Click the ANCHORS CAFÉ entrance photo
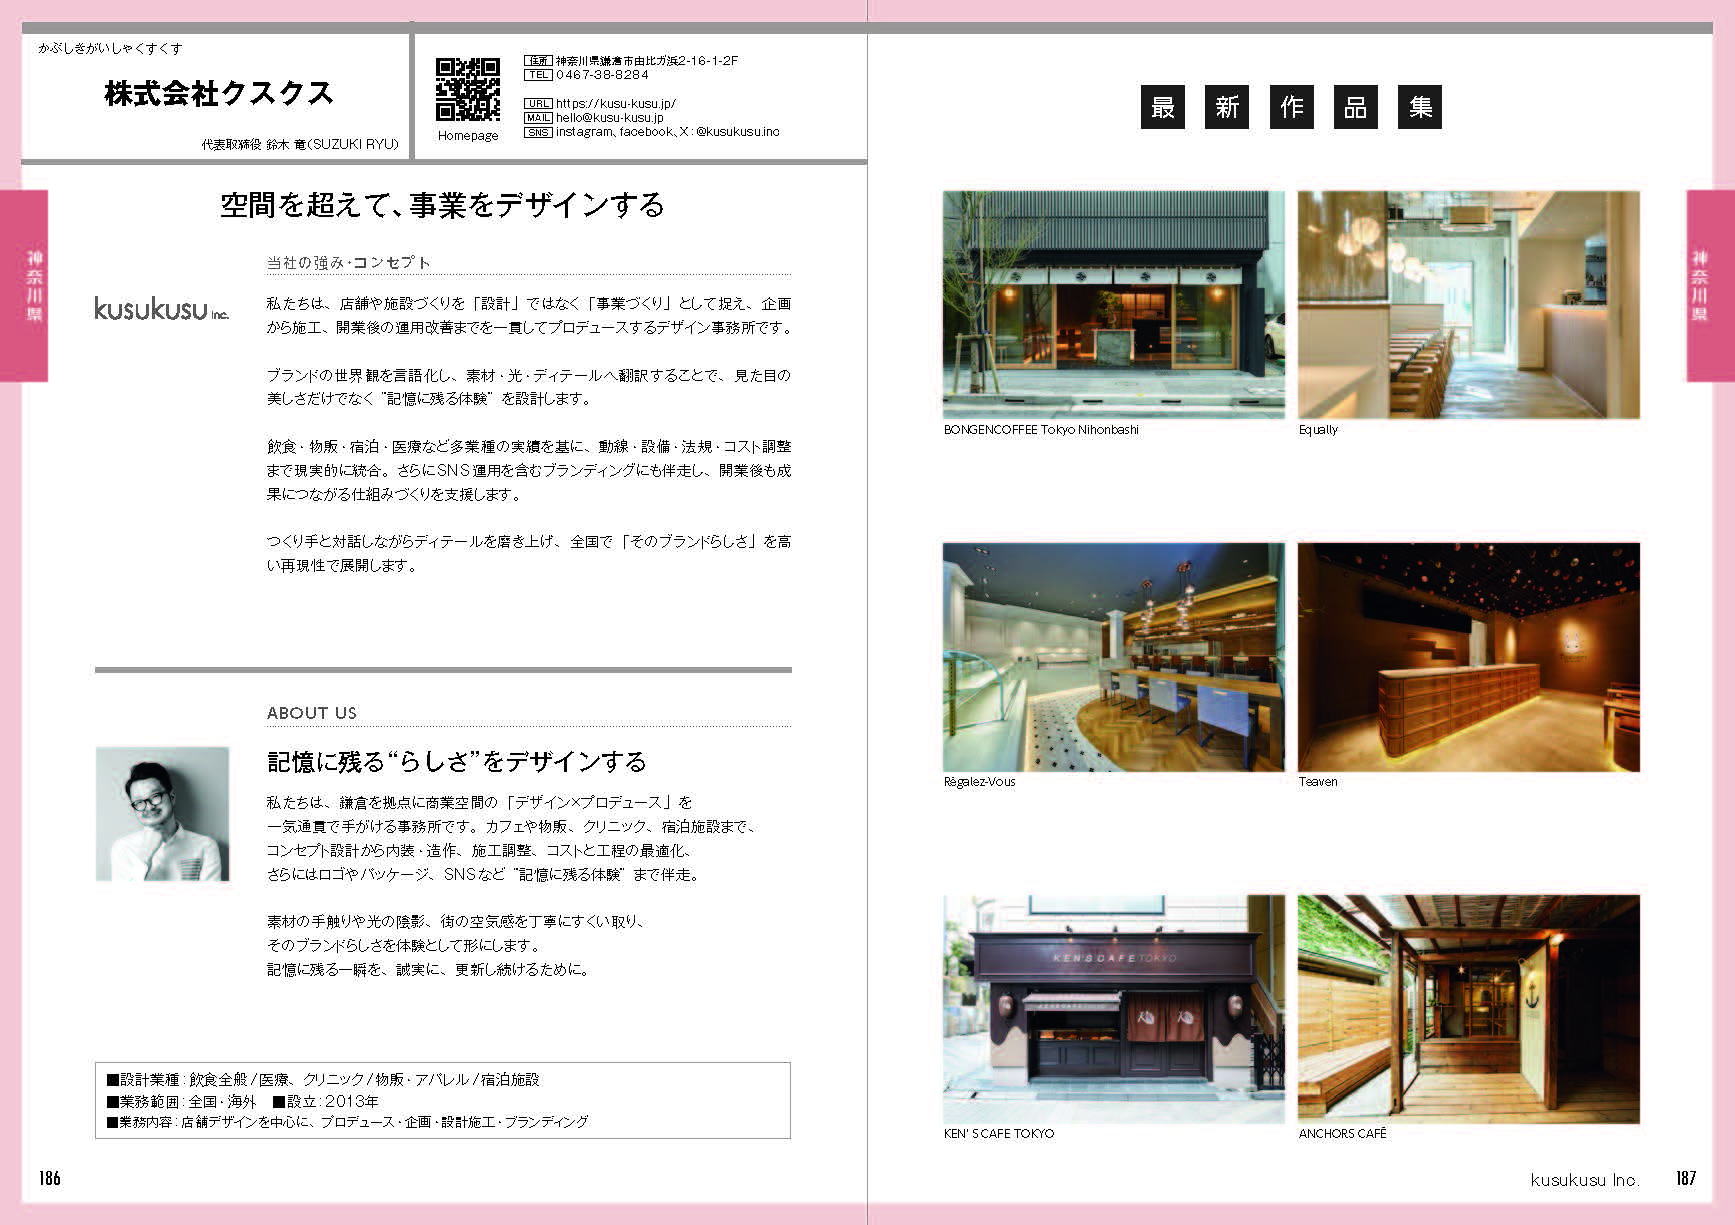This screenshot has height=1225, width=1735. (1468, 1009)
